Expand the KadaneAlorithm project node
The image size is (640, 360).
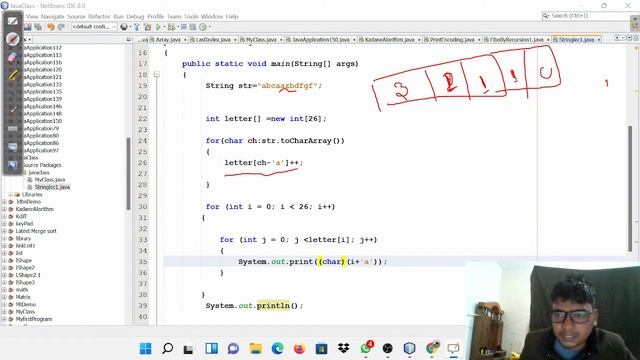pyautogui.click(x=4, y=209)
